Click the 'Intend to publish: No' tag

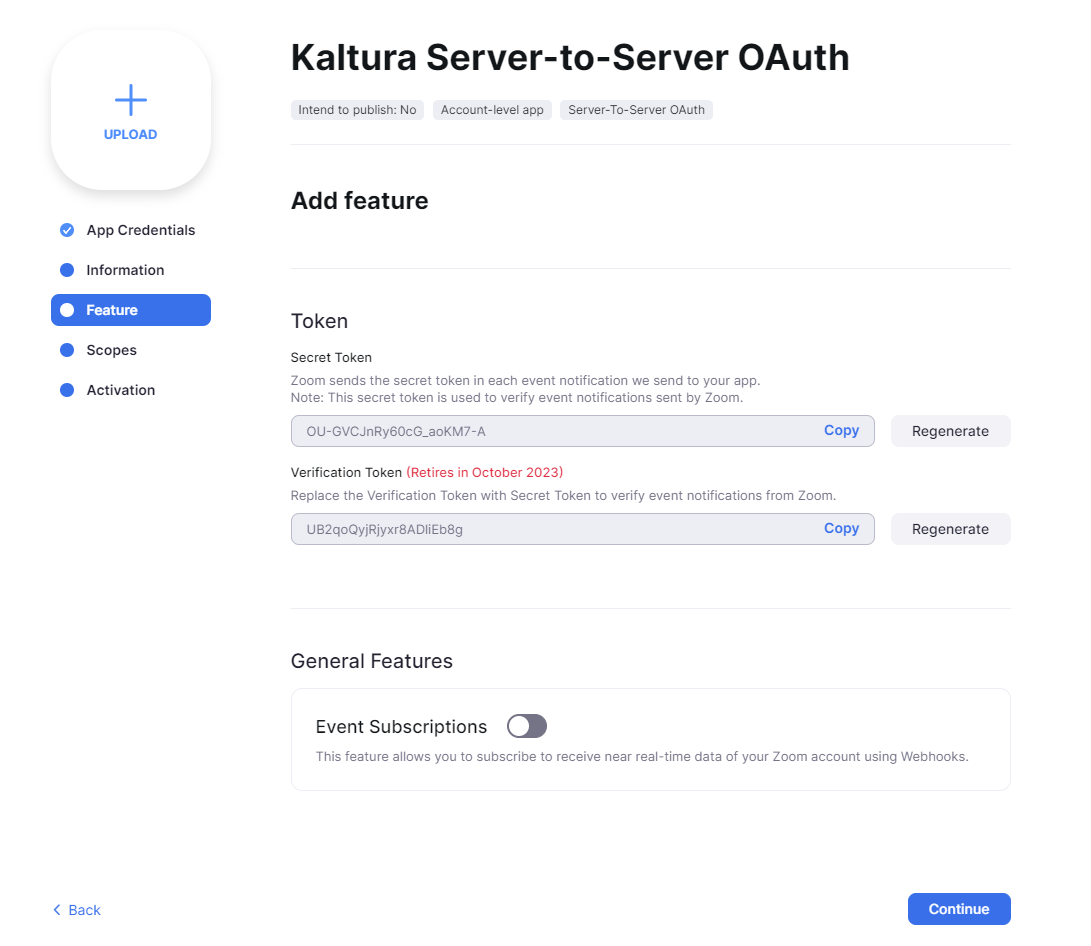[x=357, y=110]
